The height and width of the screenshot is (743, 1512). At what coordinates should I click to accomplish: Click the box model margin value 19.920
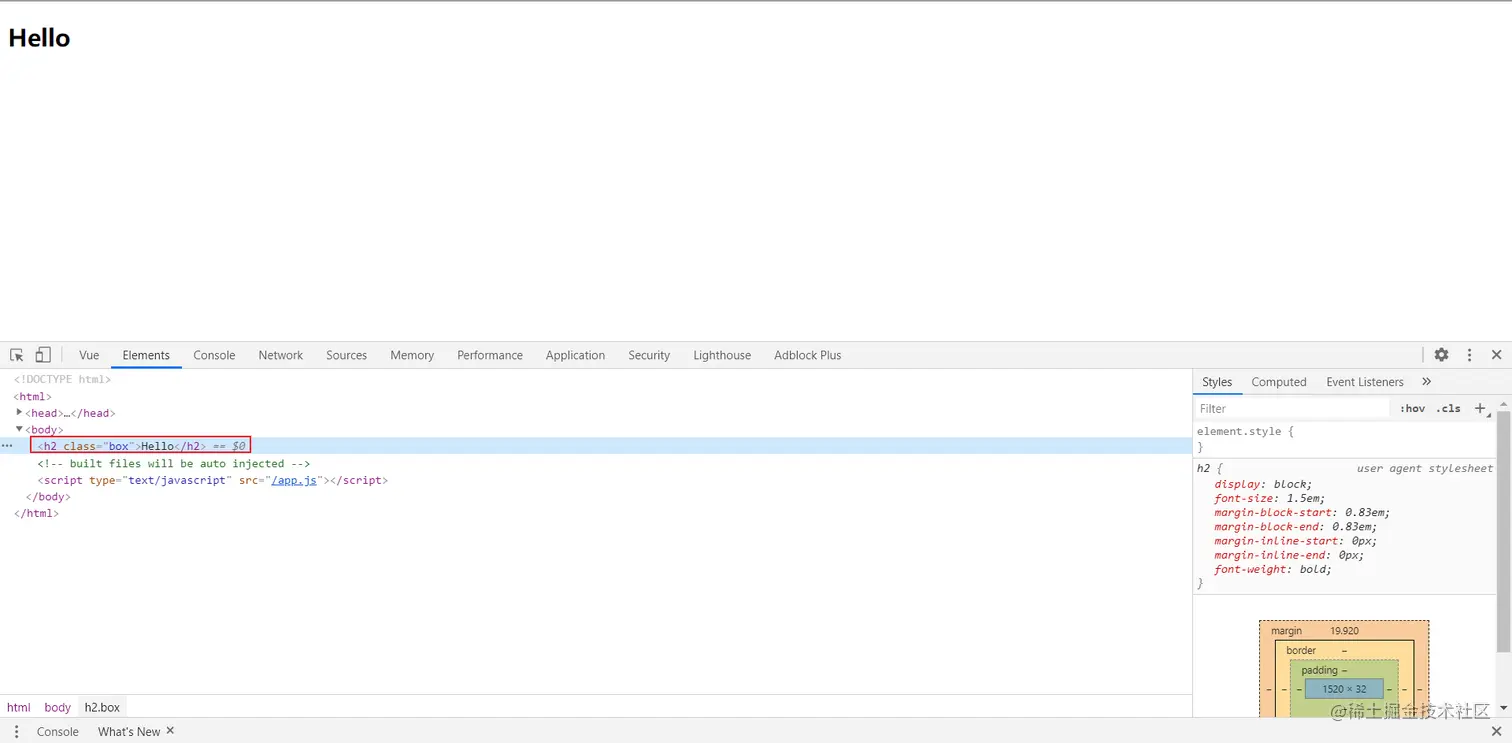(1344, 631)
